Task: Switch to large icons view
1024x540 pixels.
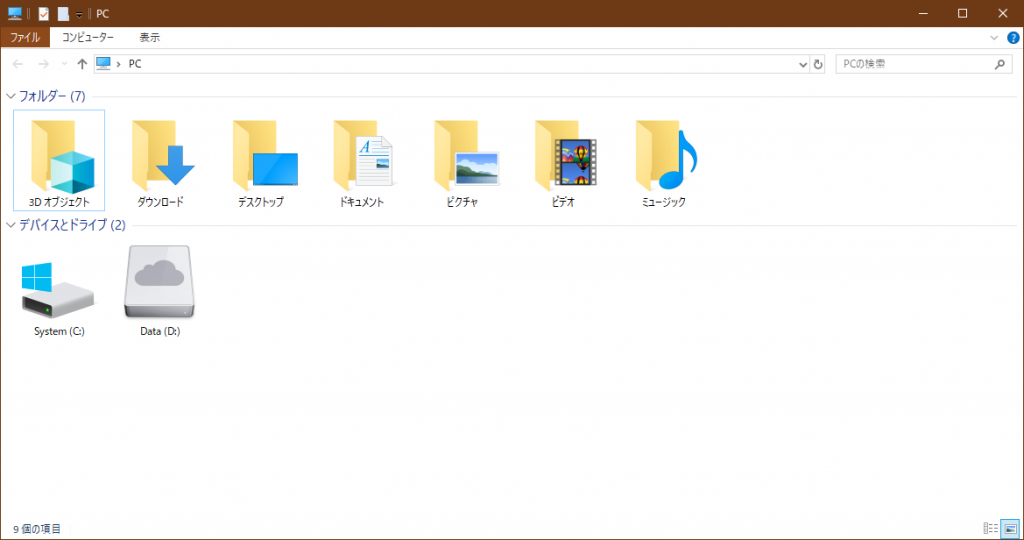Action: [1009, 528]
